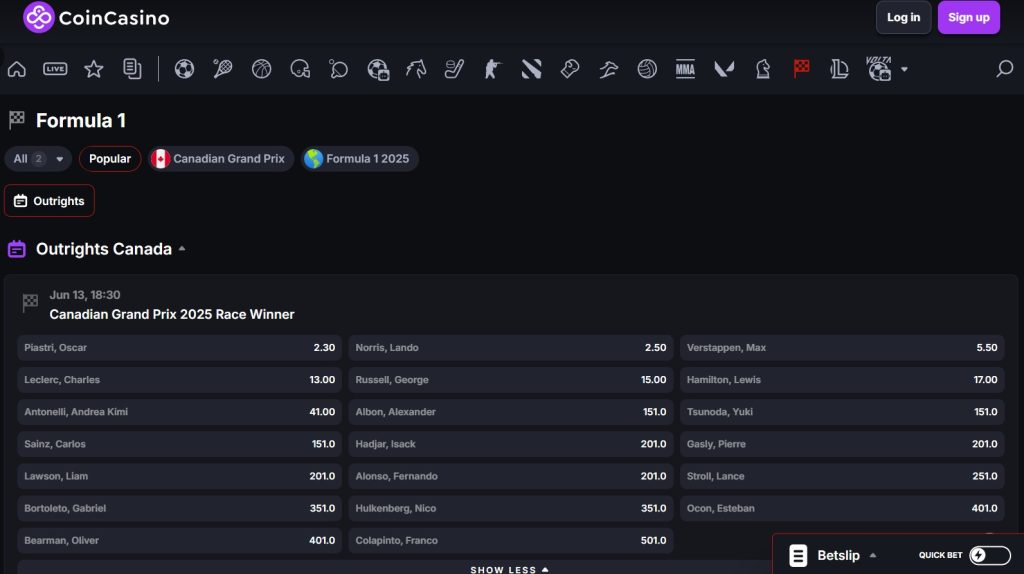This screenshot has width=1024, height=574.
Task: Toggle the Quick Bet switch
Action: click(x=989, y=555)
